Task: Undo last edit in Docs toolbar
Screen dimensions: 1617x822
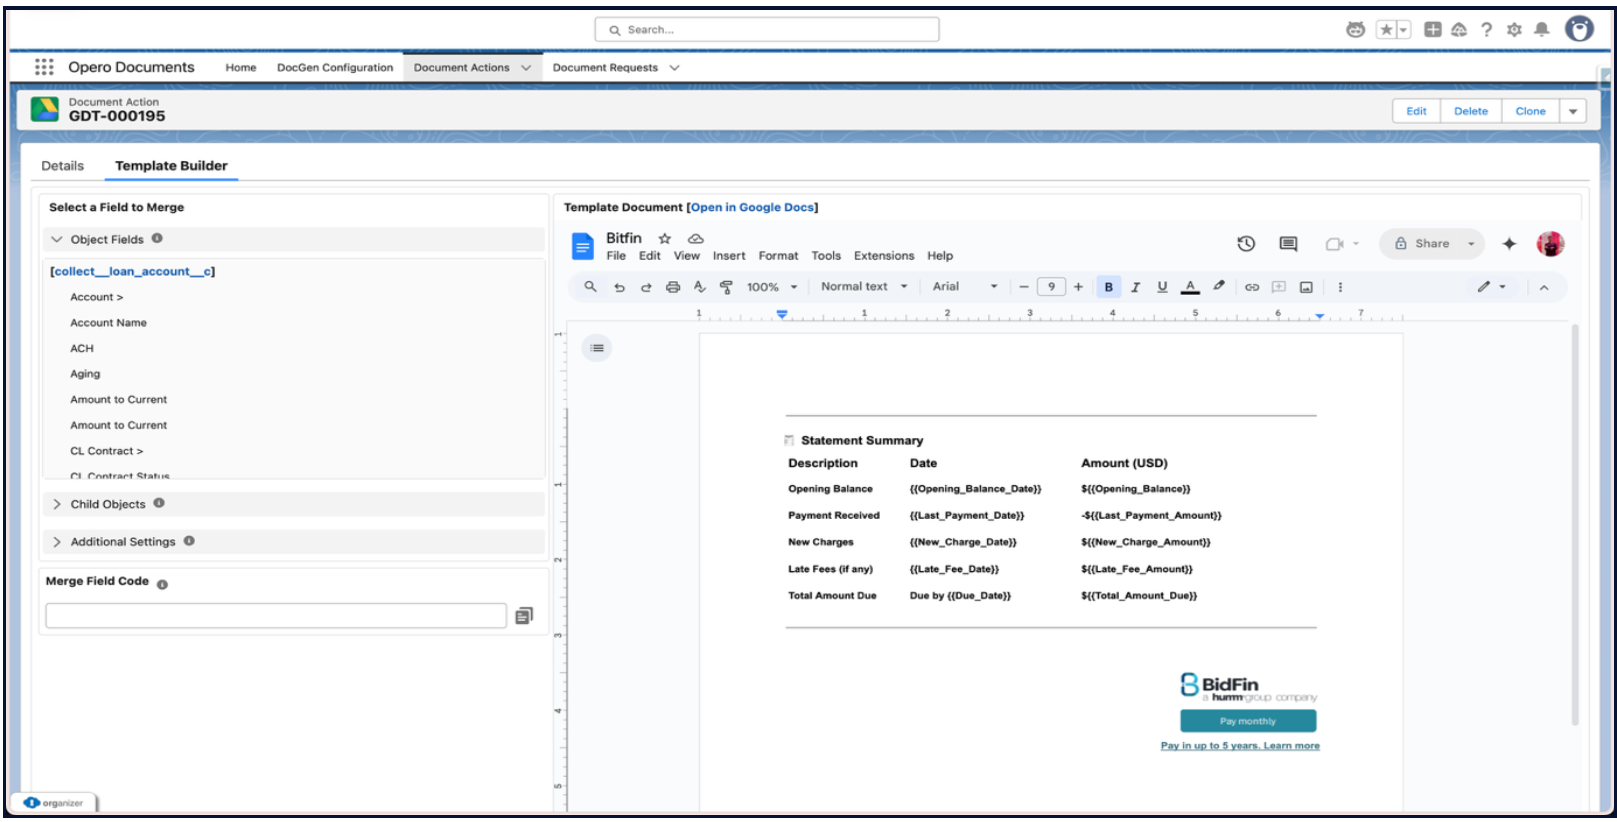Action: (619, 287)
